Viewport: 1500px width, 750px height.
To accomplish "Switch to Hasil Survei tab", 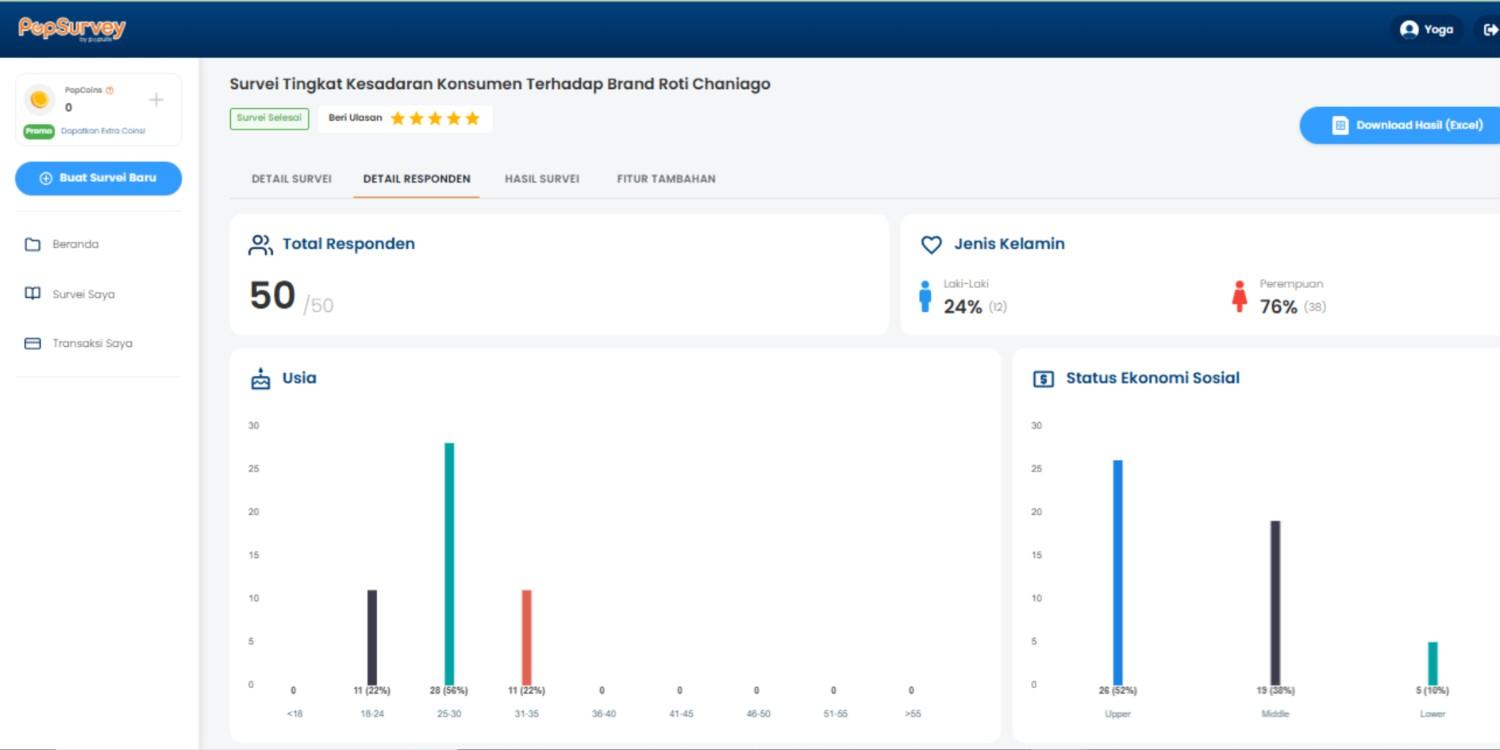I will [x=542, y=179].
